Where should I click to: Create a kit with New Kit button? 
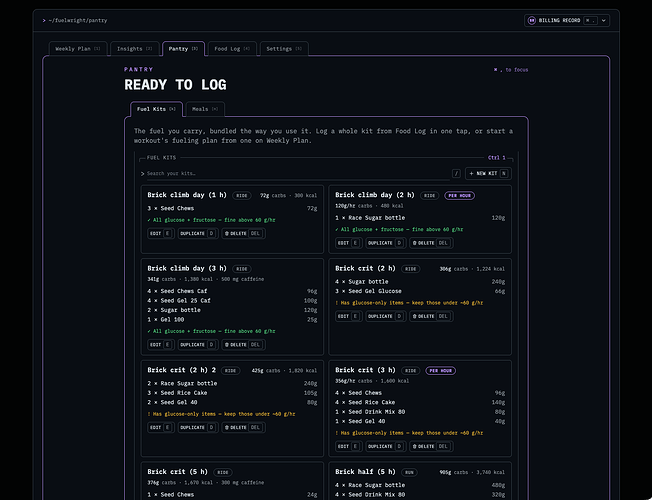[x=488, y=173]
